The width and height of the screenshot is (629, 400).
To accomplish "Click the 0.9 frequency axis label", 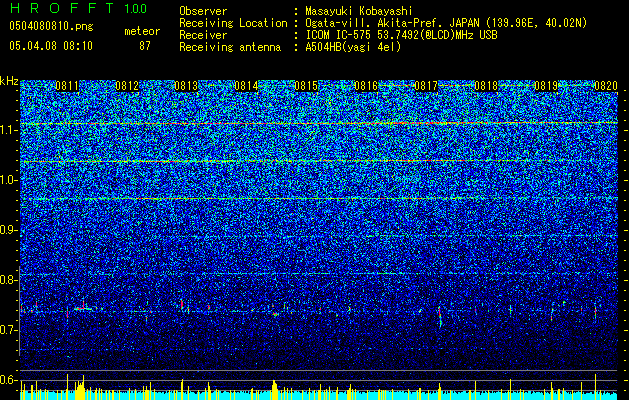I will [9, 230].
